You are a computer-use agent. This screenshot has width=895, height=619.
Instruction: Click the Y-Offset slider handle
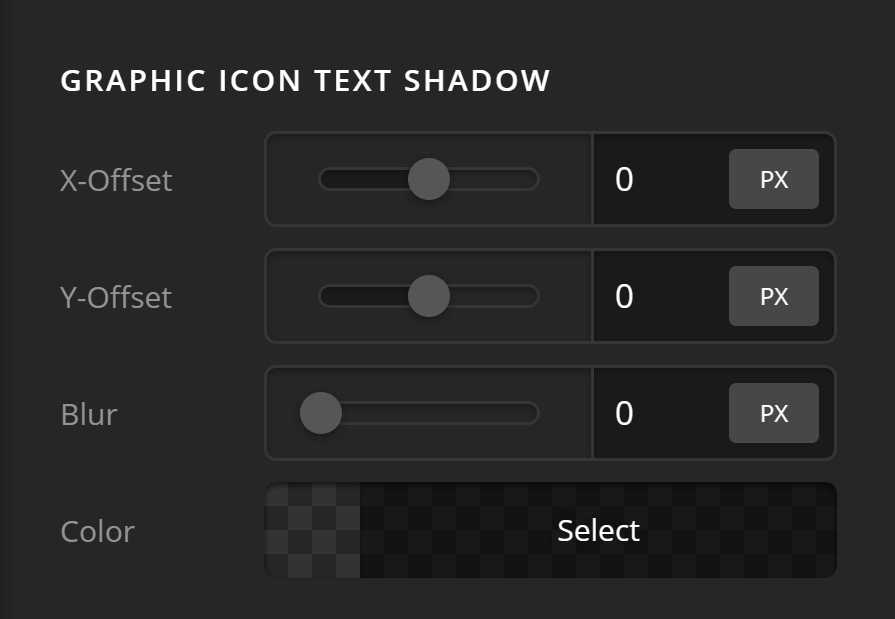click(x=429, y=296)
